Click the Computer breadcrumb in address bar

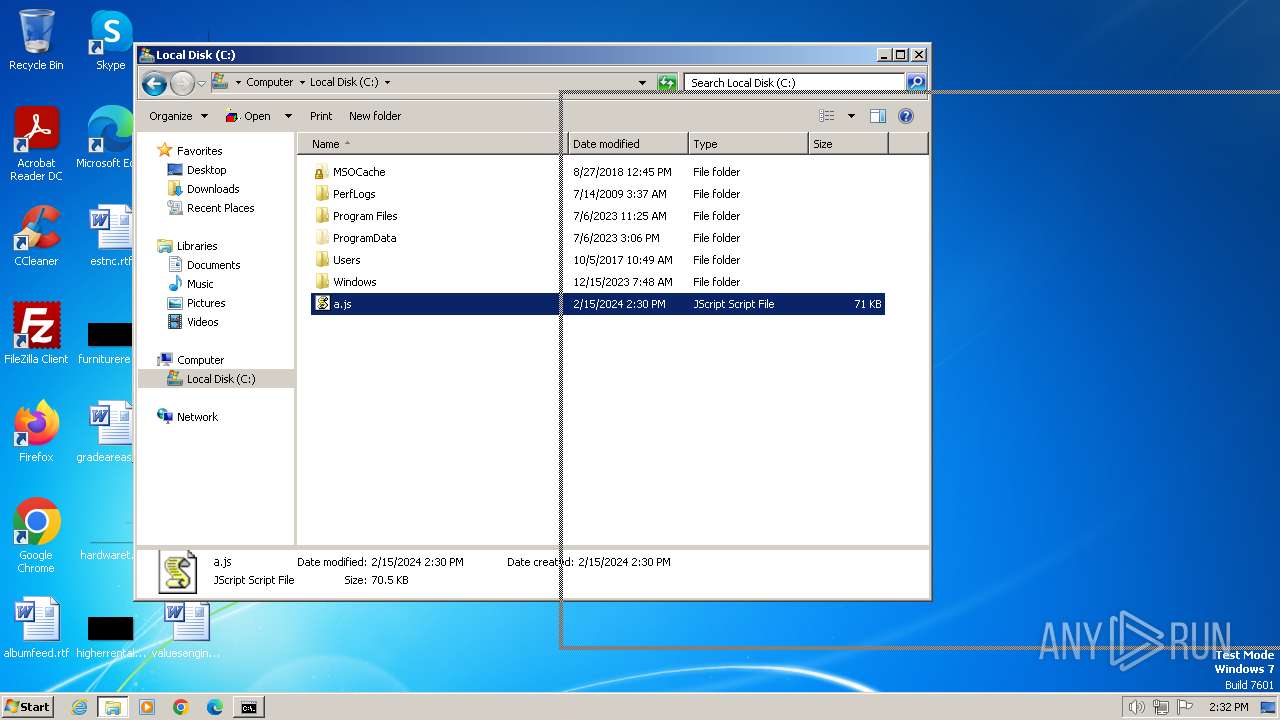click(x=270, y=83)
